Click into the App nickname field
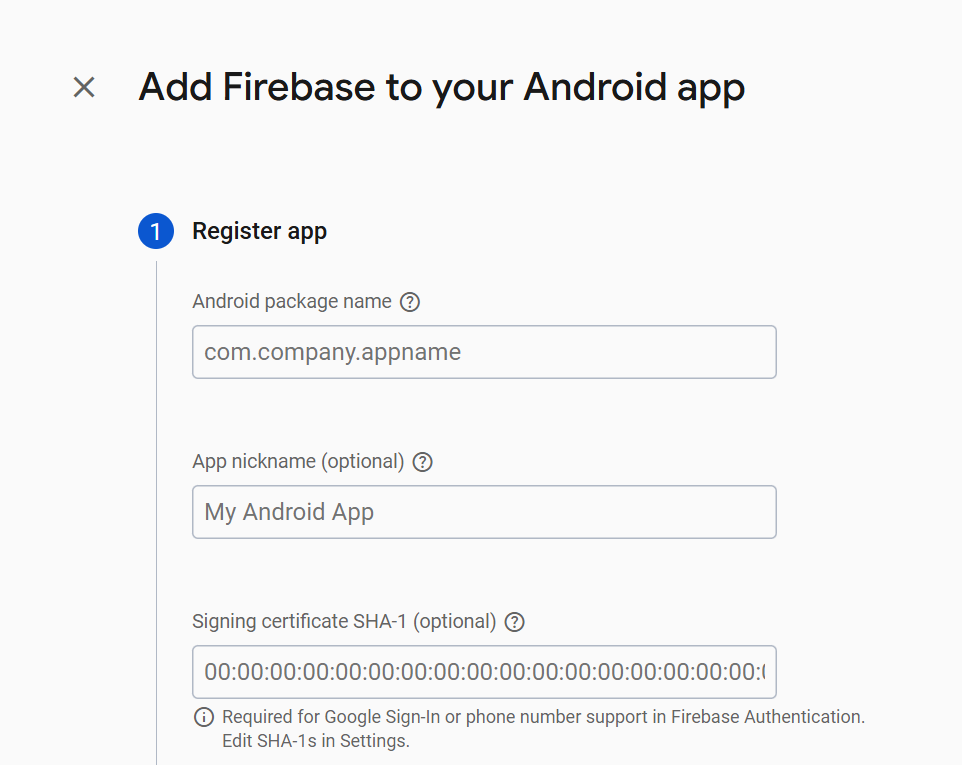Image resolution: width=962 pixels, height=765 pixels. (x=484, y=512)
